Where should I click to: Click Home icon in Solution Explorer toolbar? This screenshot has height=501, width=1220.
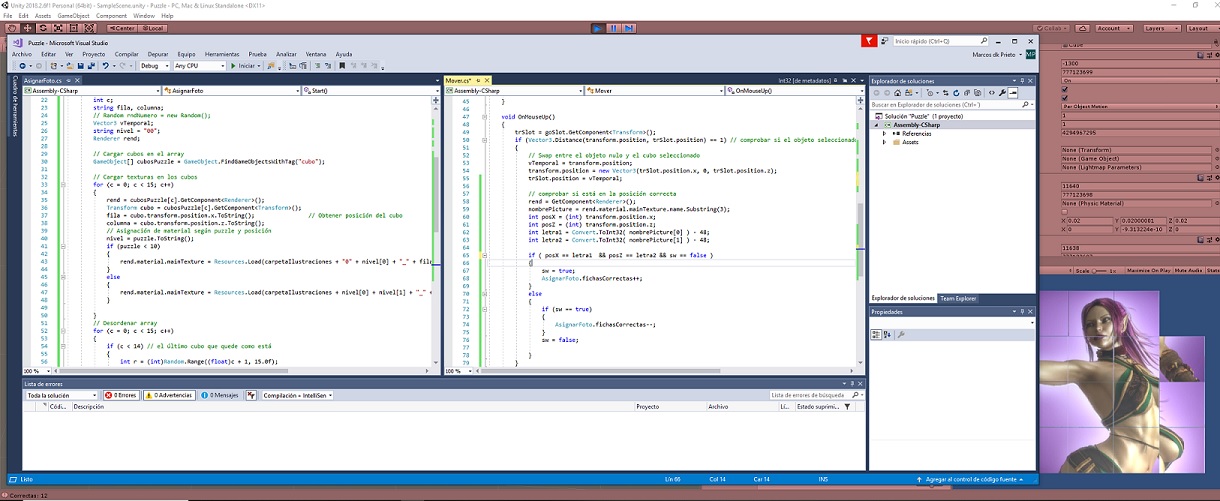[x=897, y=93]
